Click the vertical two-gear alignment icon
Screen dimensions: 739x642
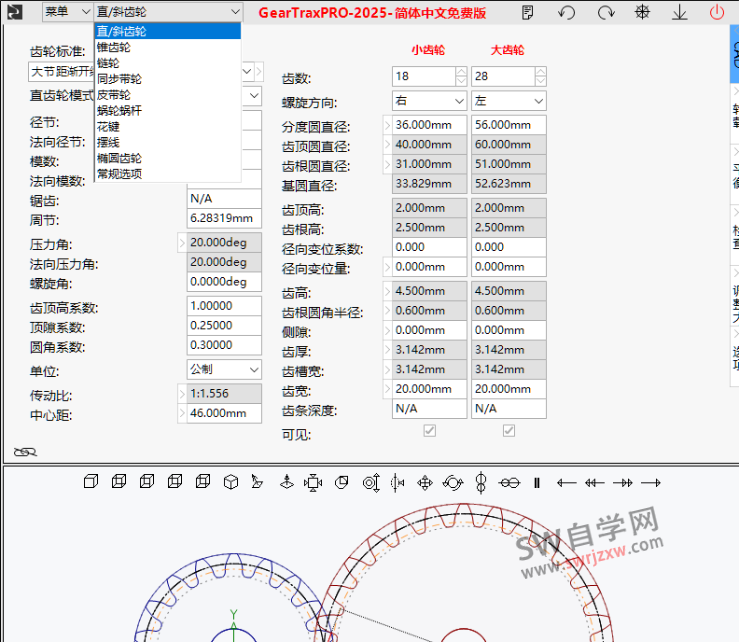(x=481, y=483)
